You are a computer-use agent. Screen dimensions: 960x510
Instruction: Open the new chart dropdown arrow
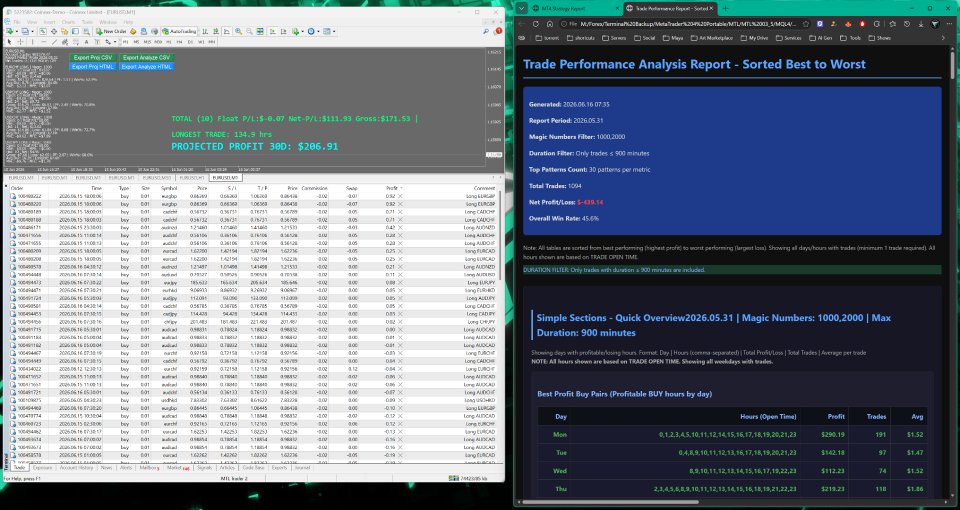(x=17, y=31)
